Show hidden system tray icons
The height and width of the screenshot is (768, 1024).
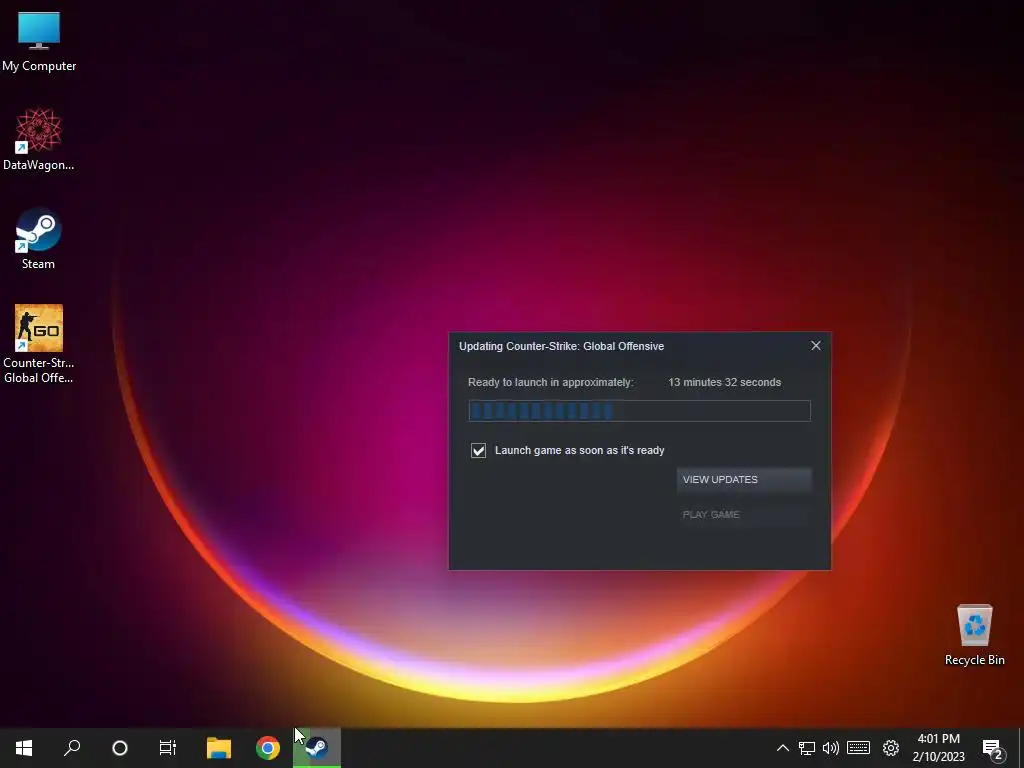click(x=782, y=748)
